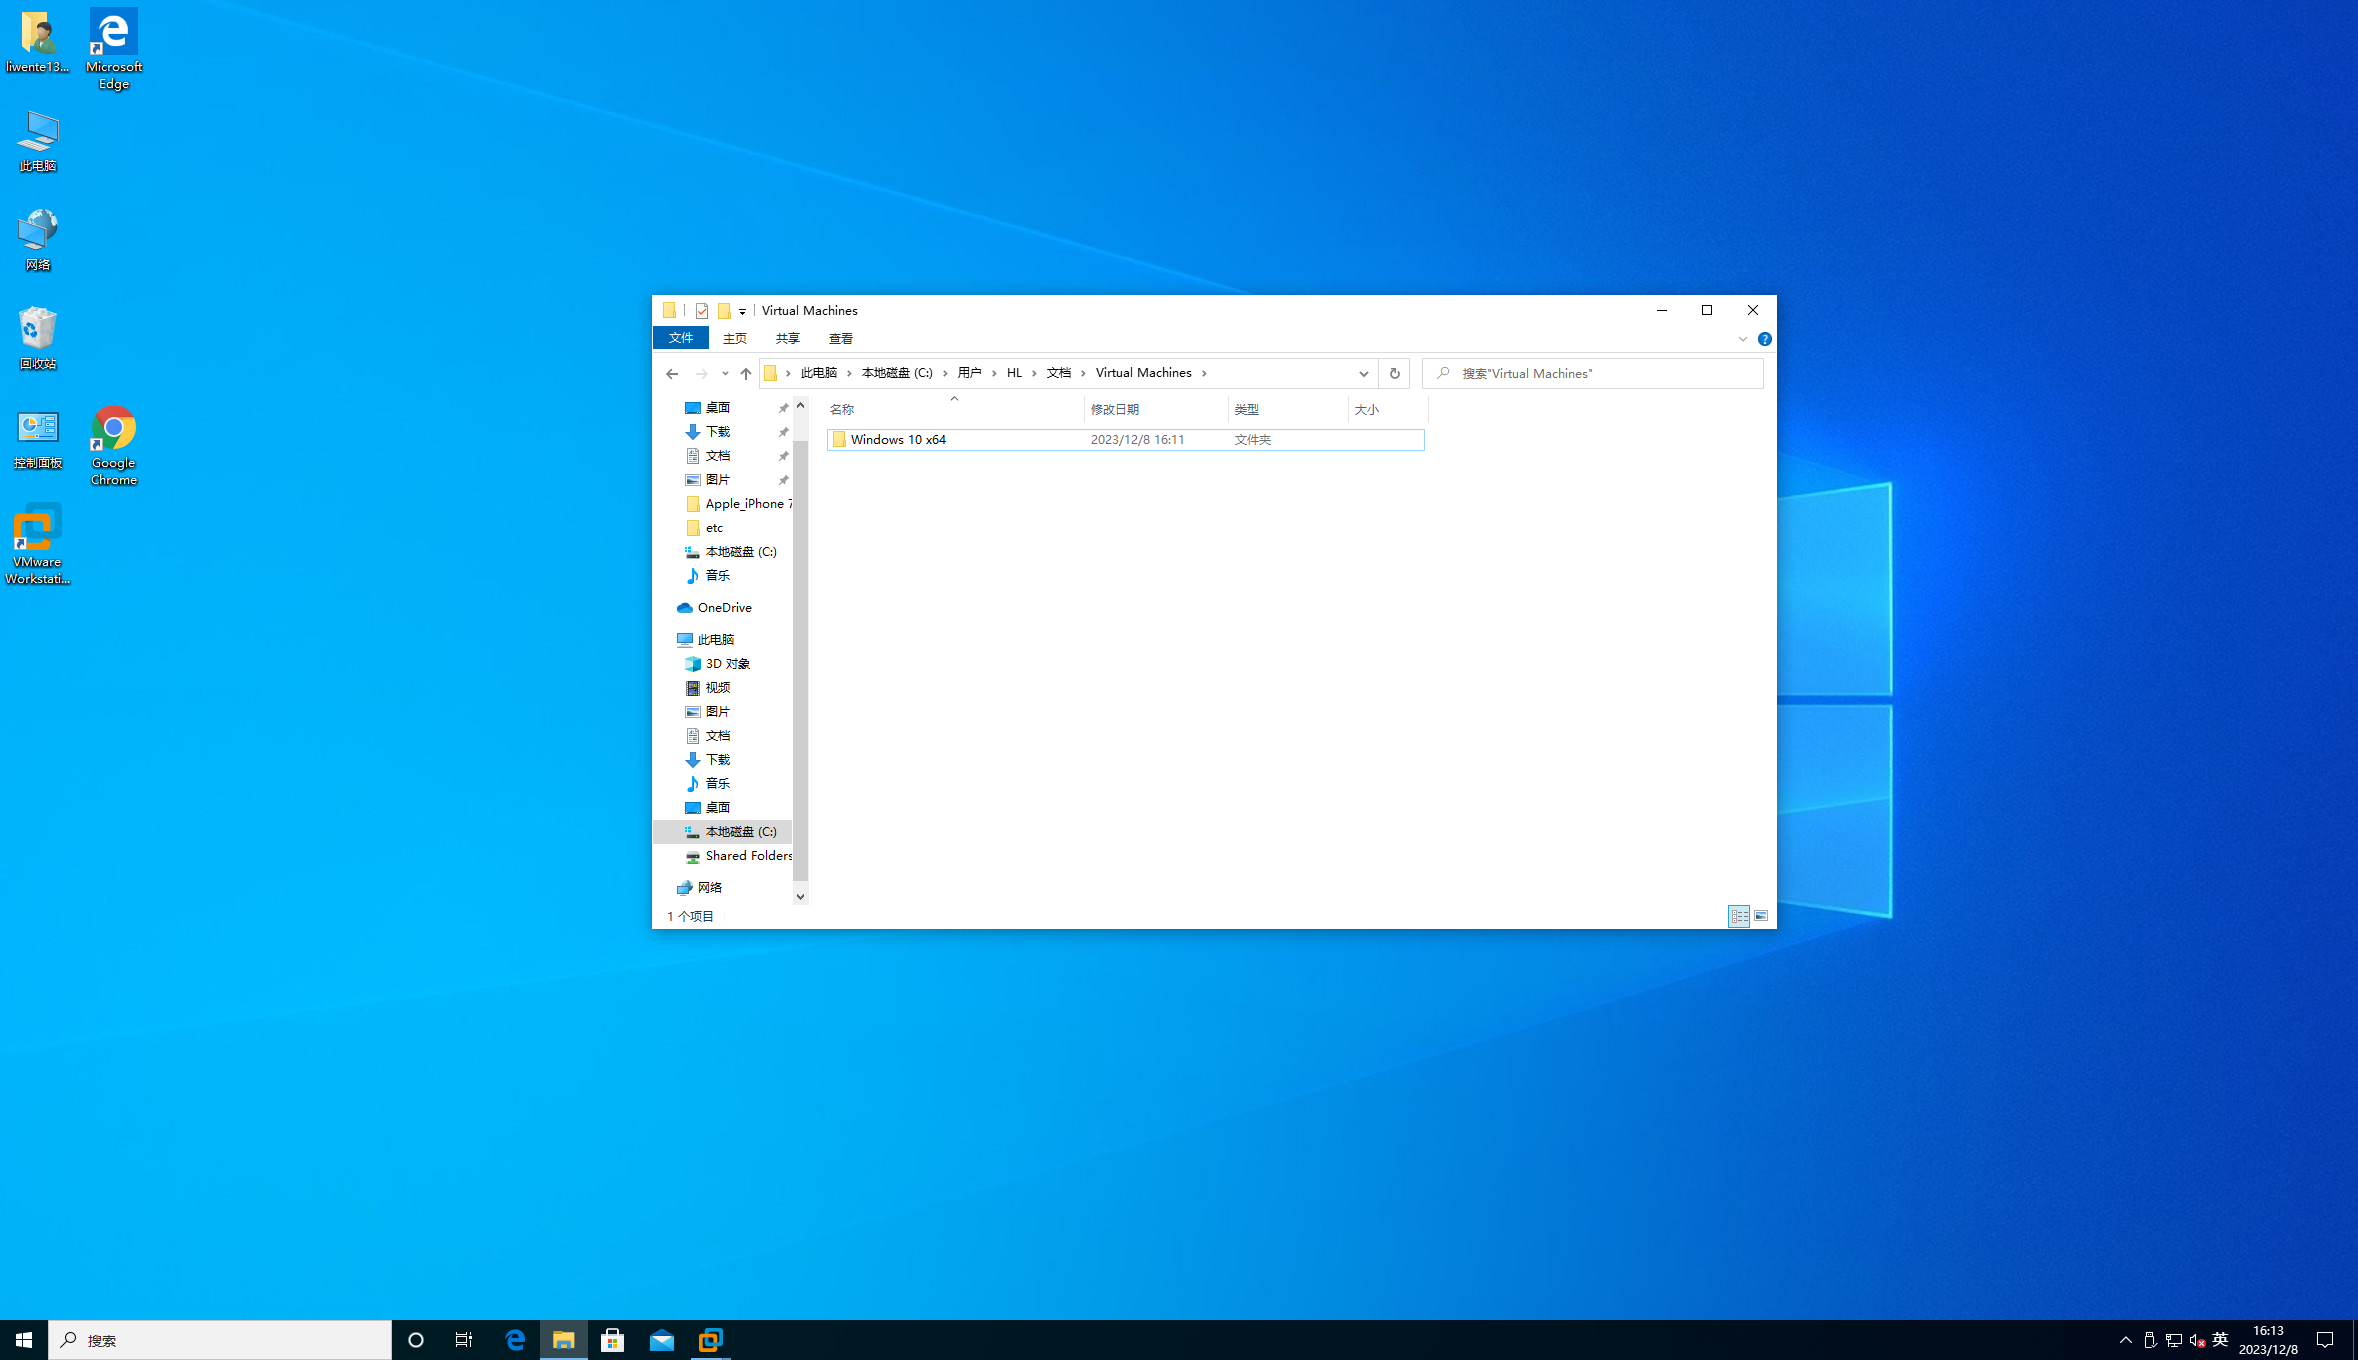
Task: Click 本地磁盘 (C:) in address breadcrumb
Action: coord(897,373)
